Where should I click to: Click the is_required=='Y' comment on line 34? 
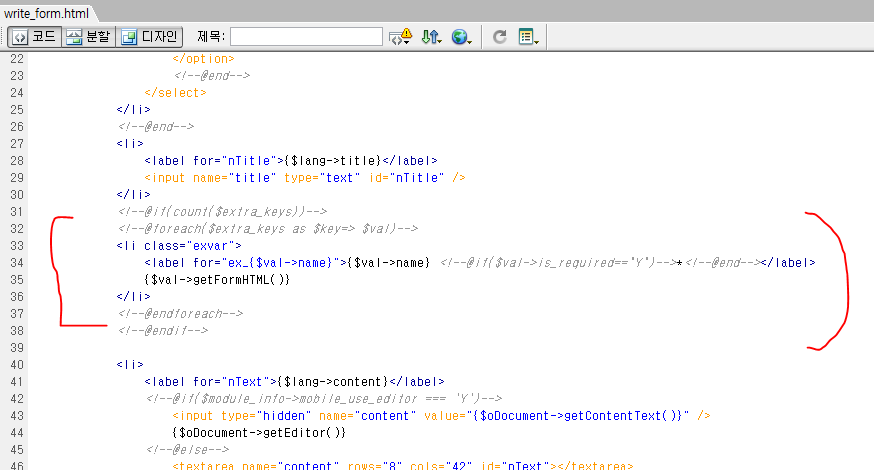(558, 263)
